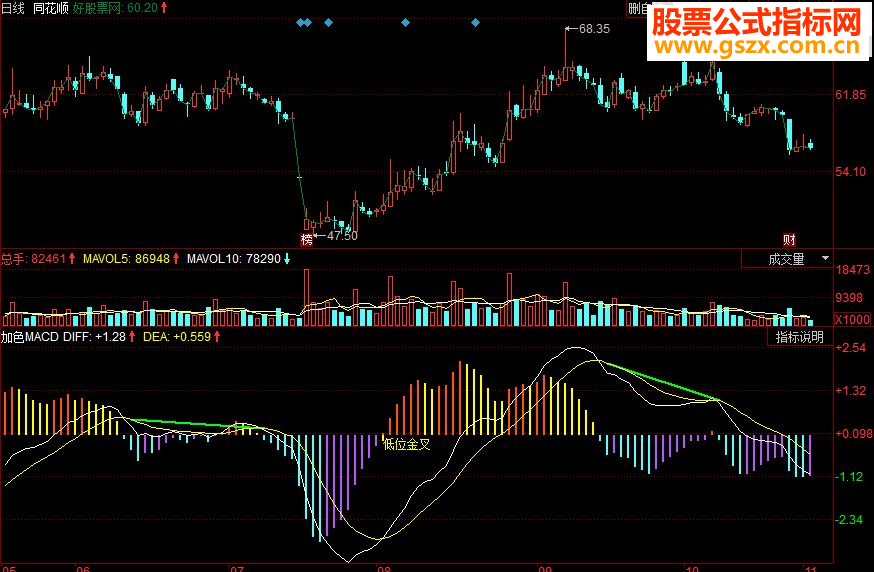The image size is (874, 572).
Task: Click the 61.85 price axis value
Action: pyautogui.click(x=851, y=95)
